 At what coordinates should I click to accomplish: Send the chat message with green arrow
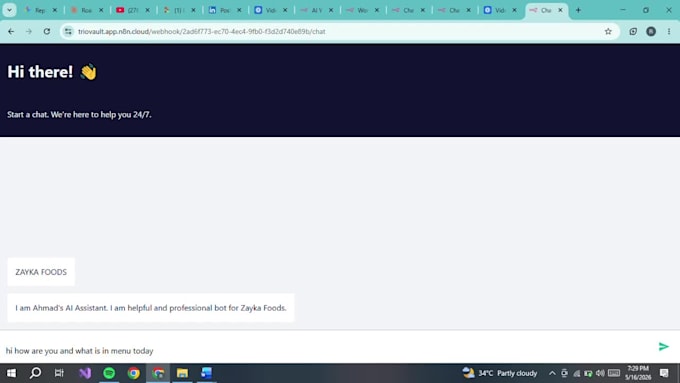[x=664, y=347]
